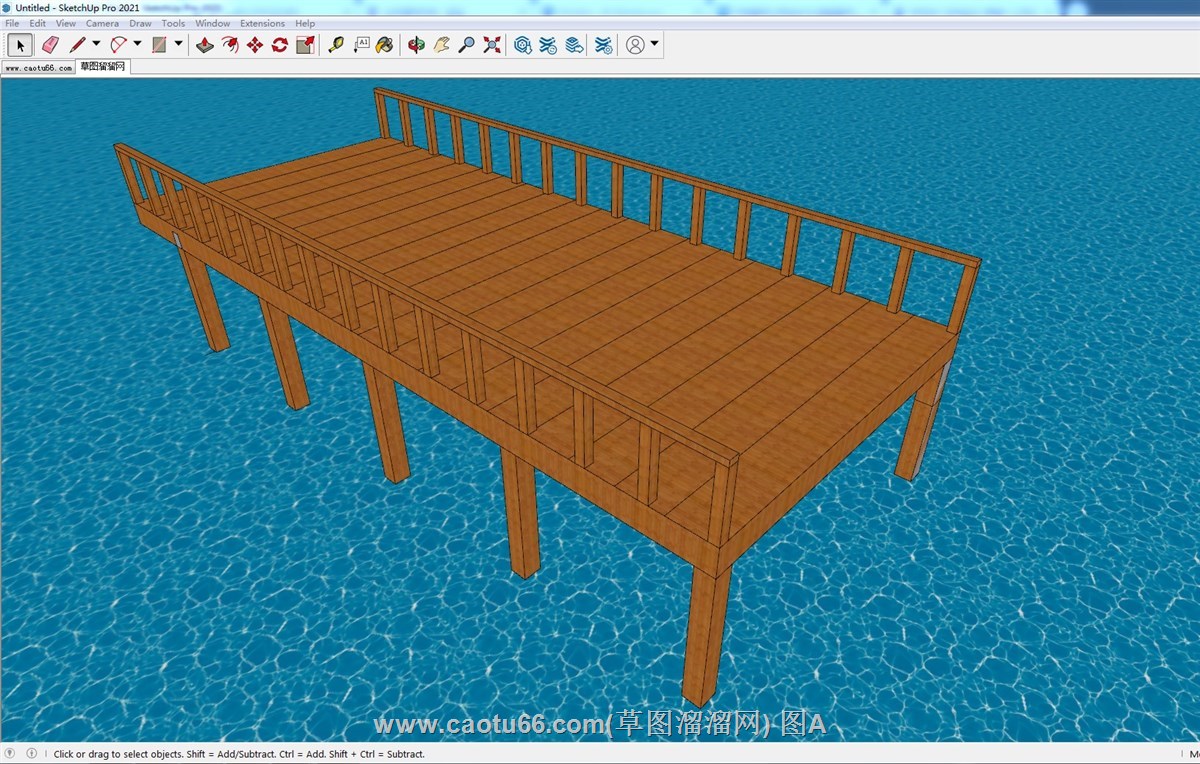Click the user account sign-in icon

coord(635,45)
